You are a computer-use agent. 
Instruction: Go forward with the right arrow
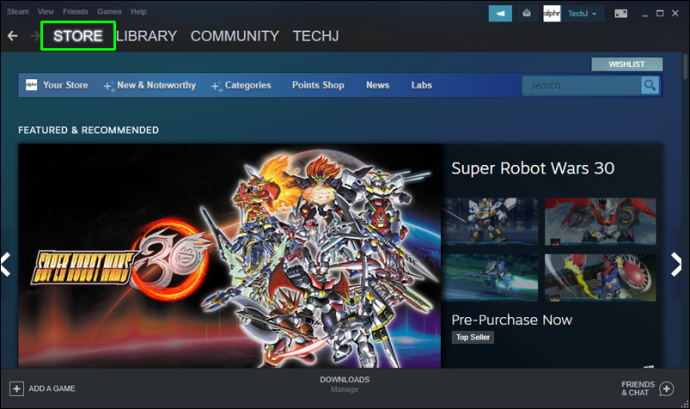click(x=35, y=36)
